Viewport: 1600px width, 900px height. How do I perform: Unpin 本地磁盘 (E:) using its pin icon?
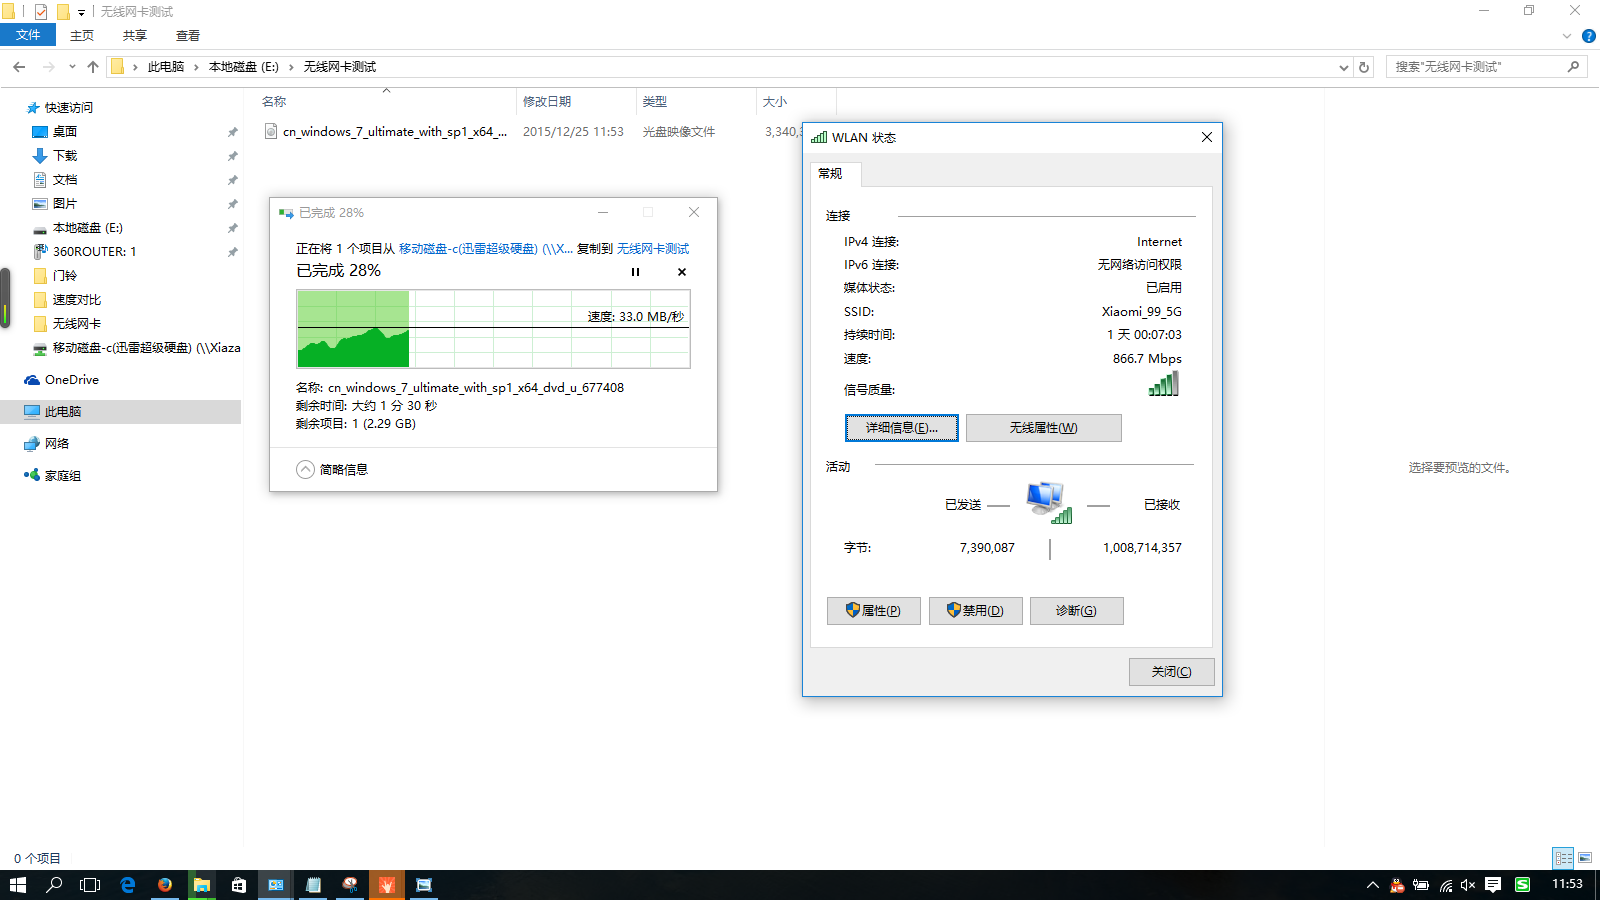[232, 228]
